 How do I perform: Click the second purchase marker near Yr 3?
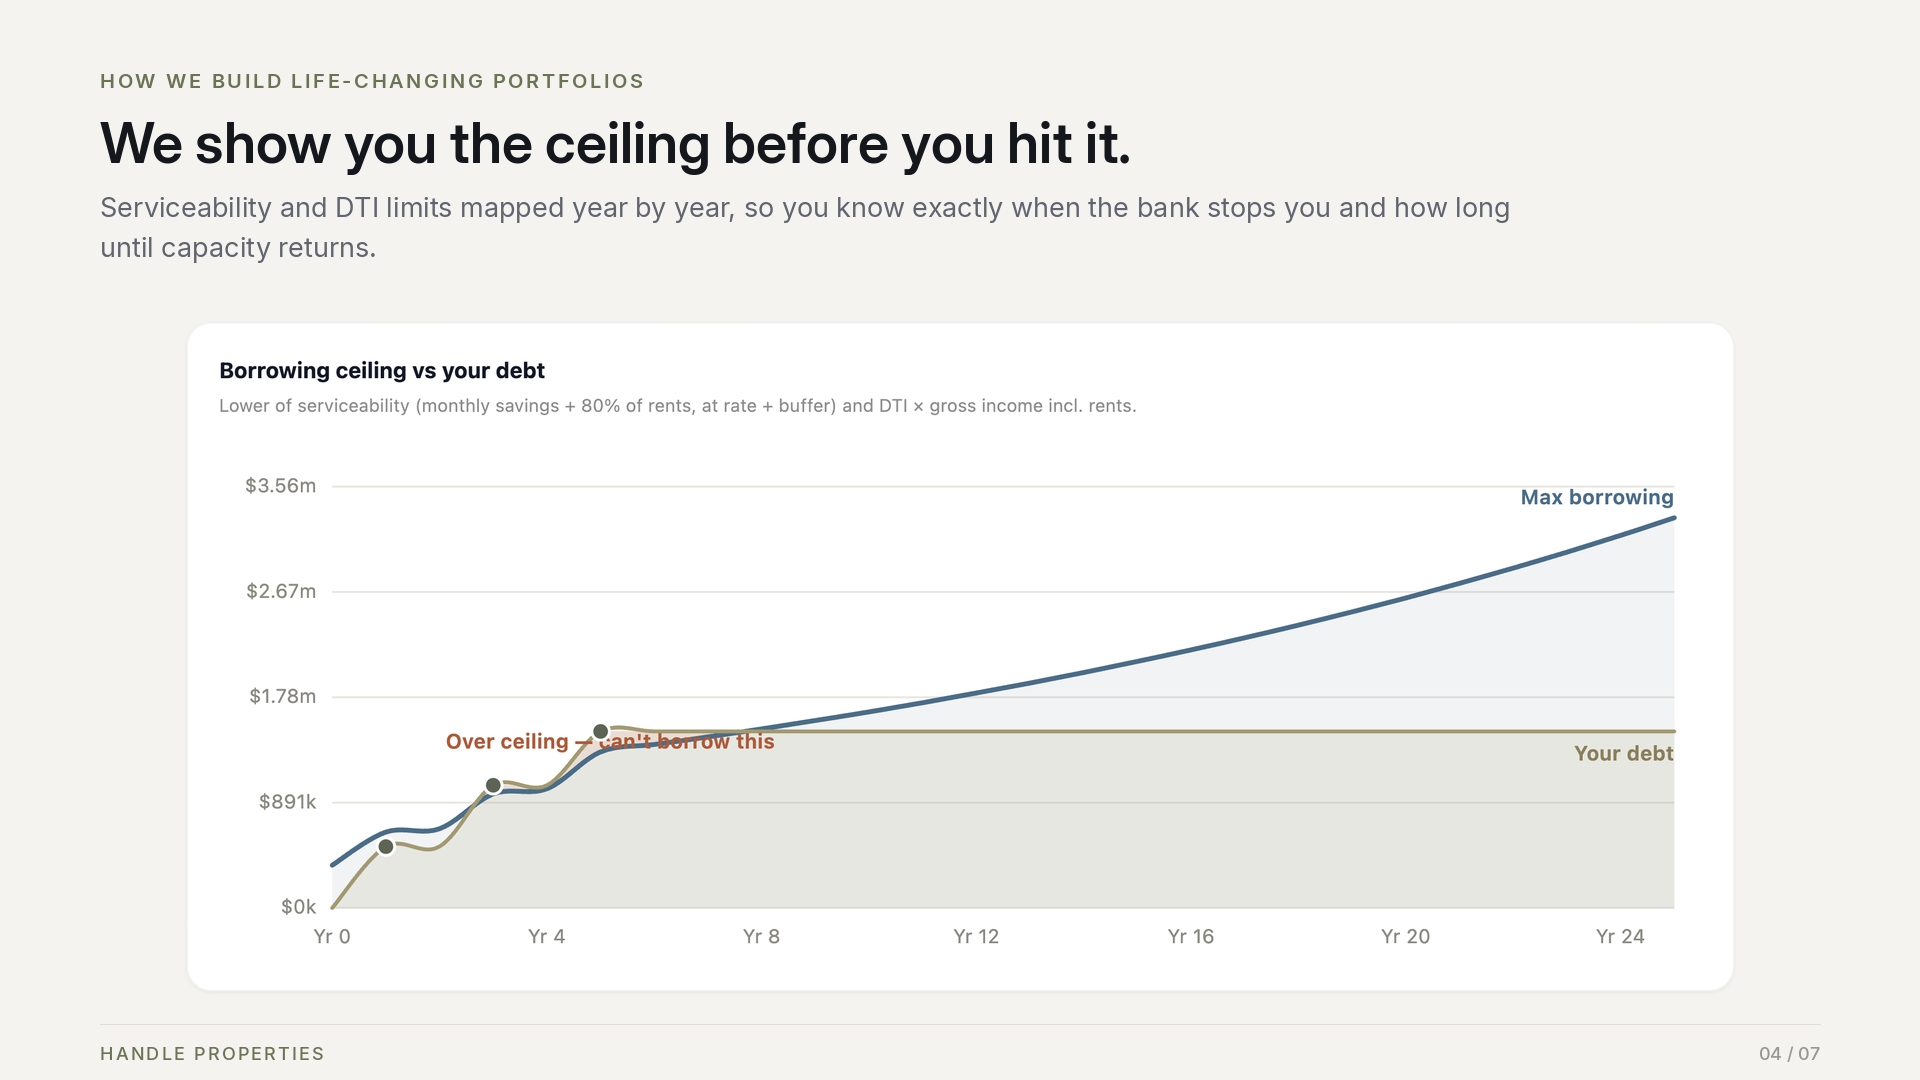click(493, 786)
